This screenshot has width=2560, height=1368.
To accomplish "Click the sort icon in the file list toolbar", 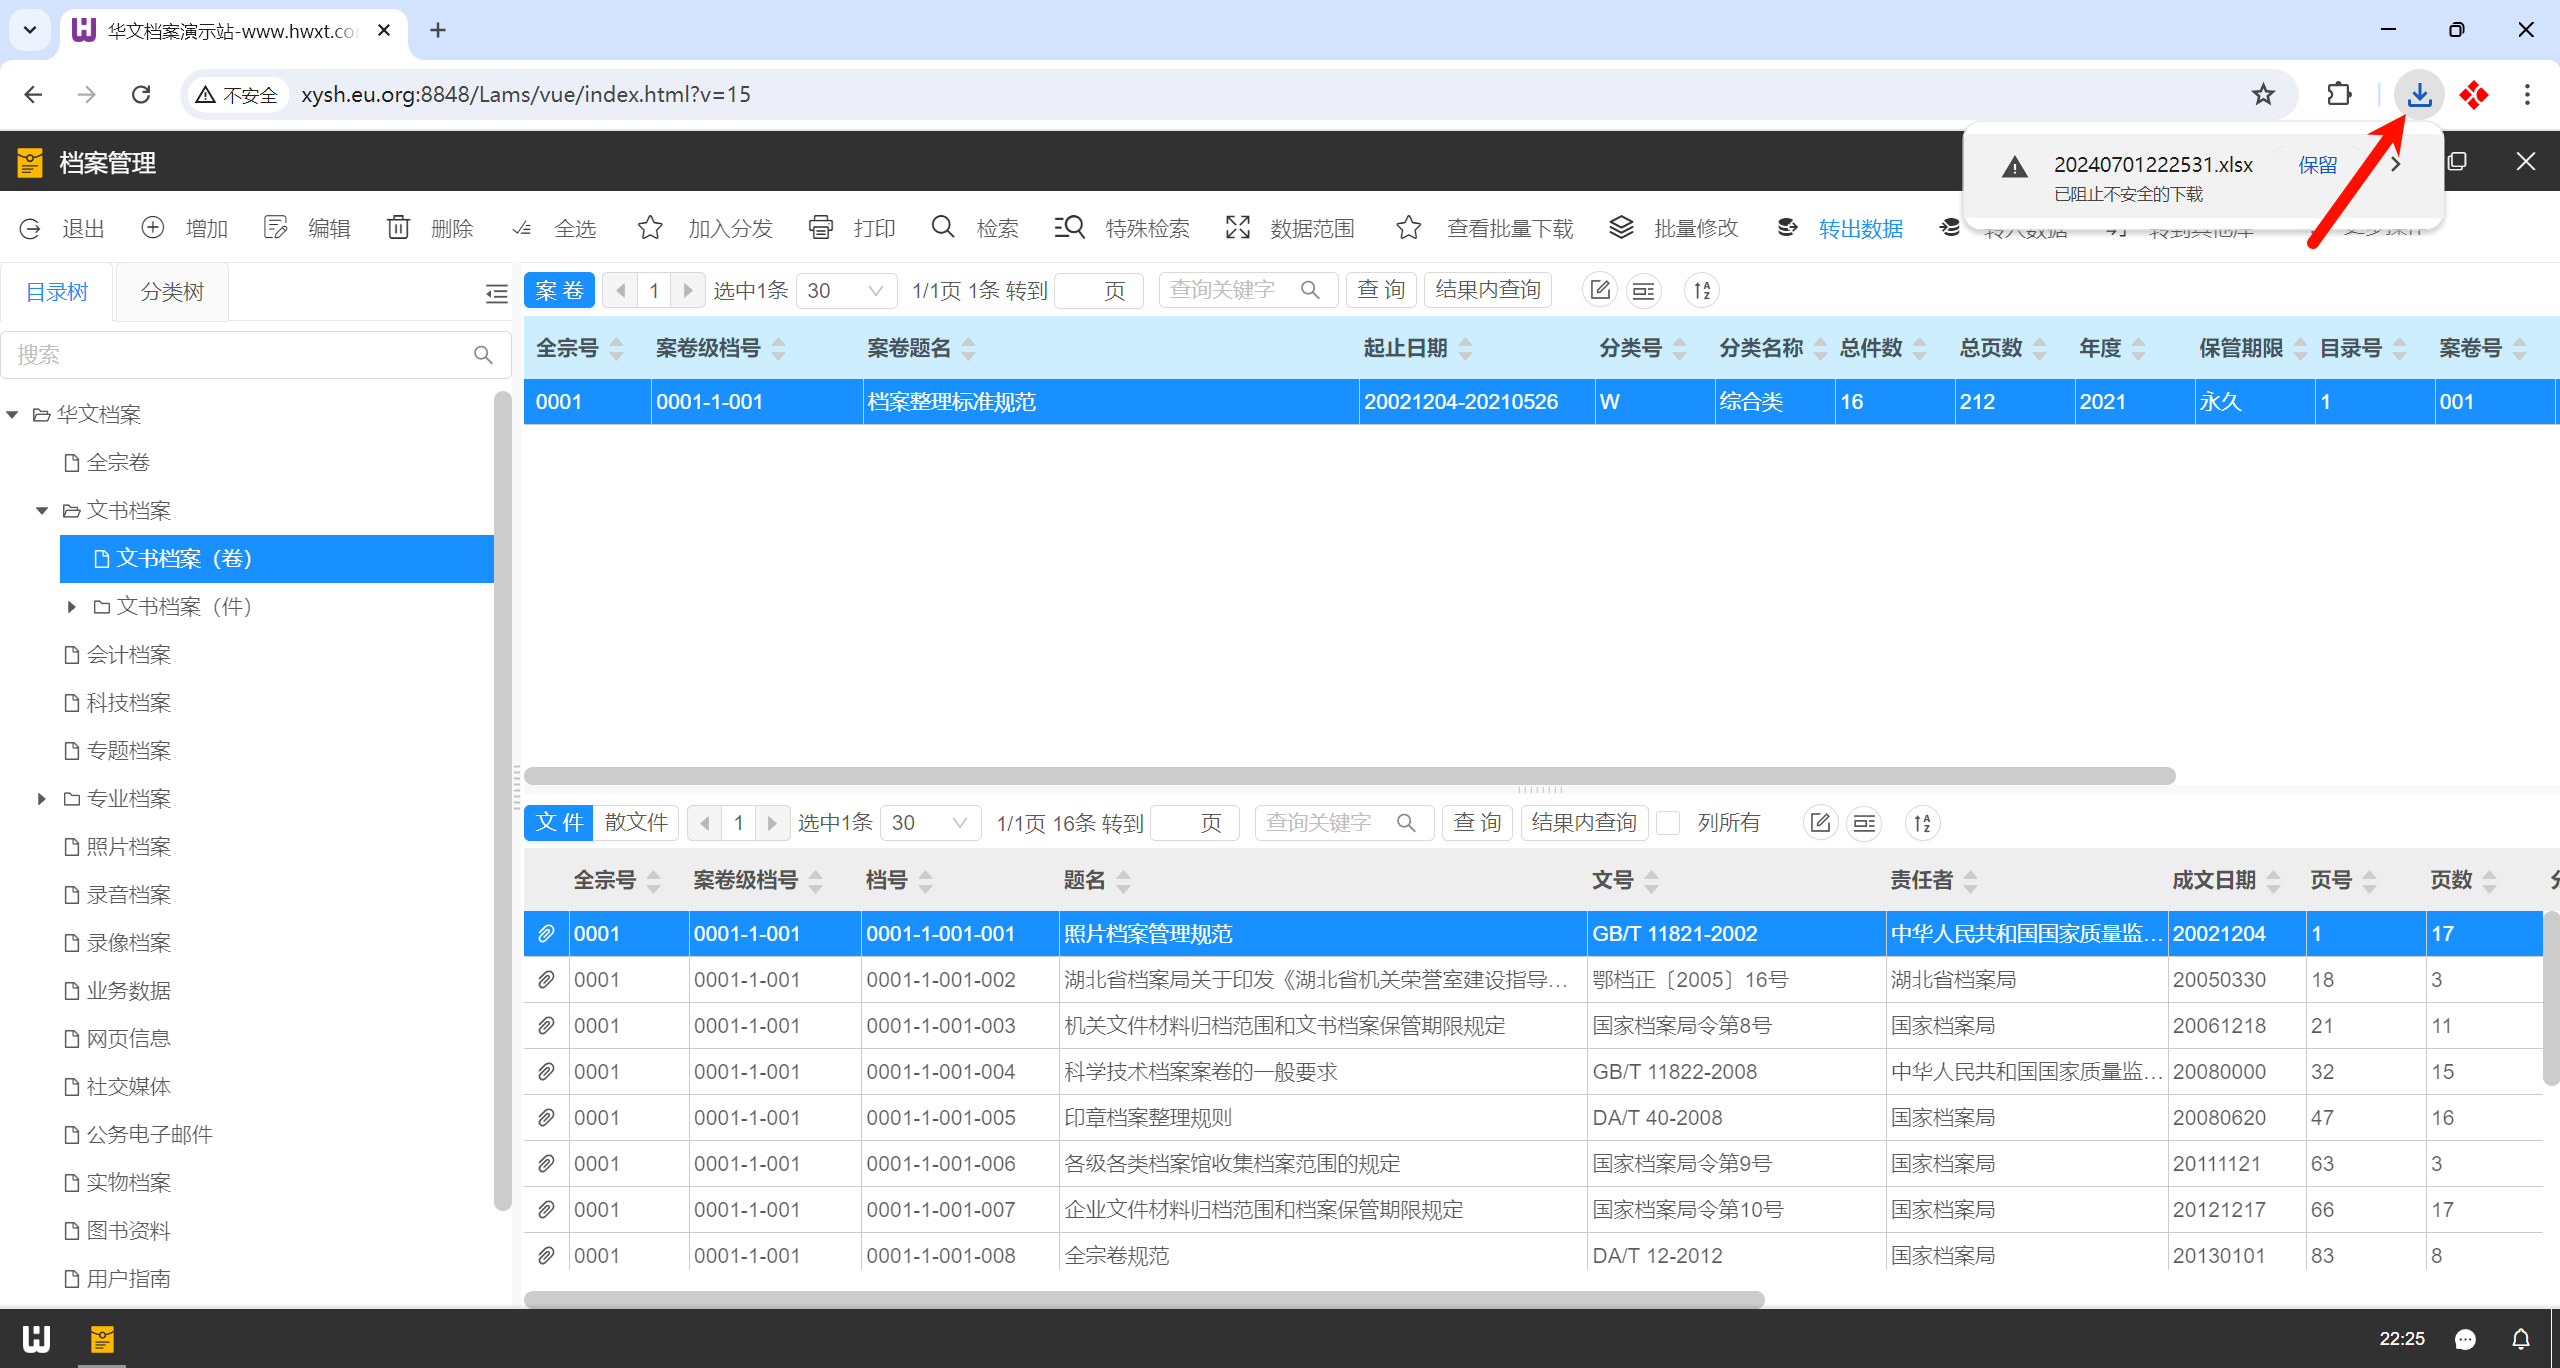I will click(1922, 823).
